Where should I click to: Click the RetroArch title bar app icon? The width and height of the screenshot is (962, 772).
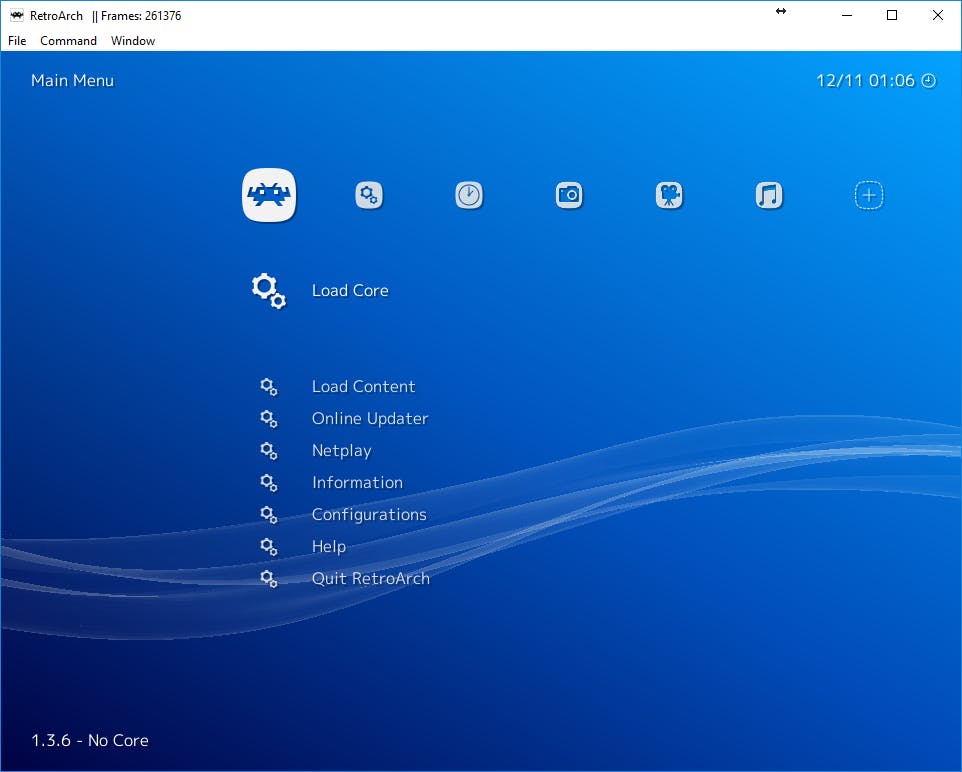point(16,15)
